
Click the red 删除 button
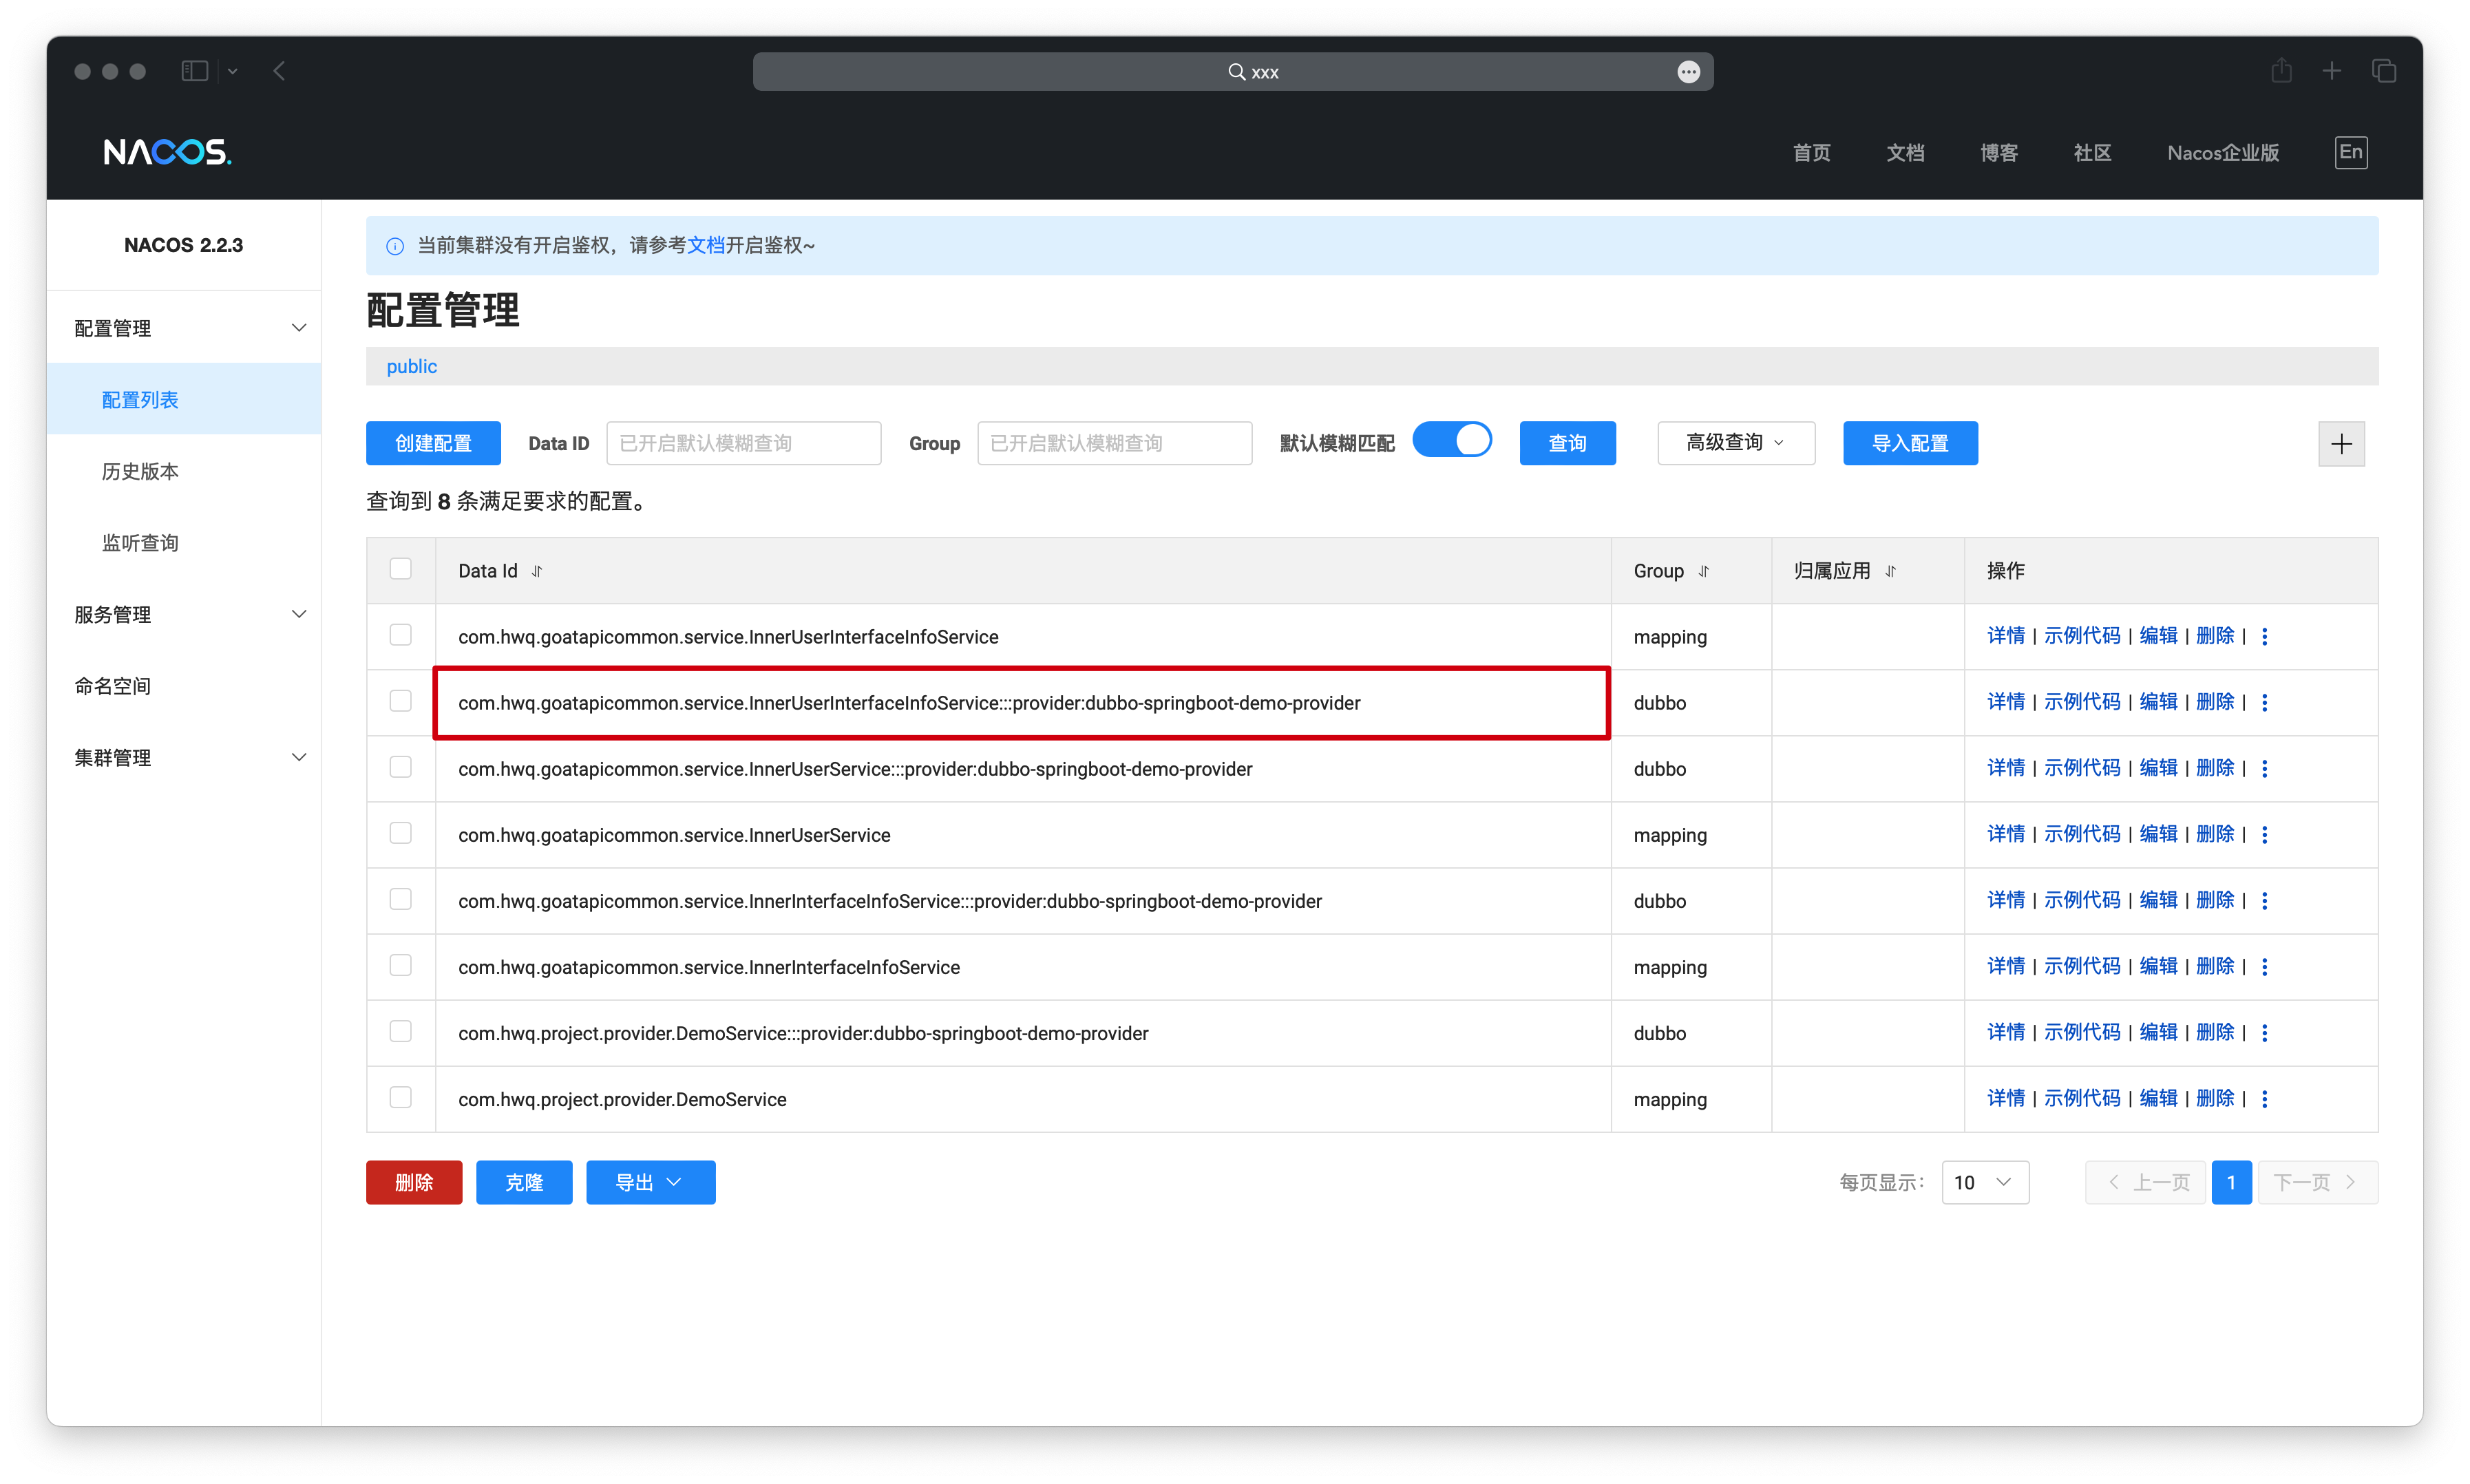[414, 1182]
